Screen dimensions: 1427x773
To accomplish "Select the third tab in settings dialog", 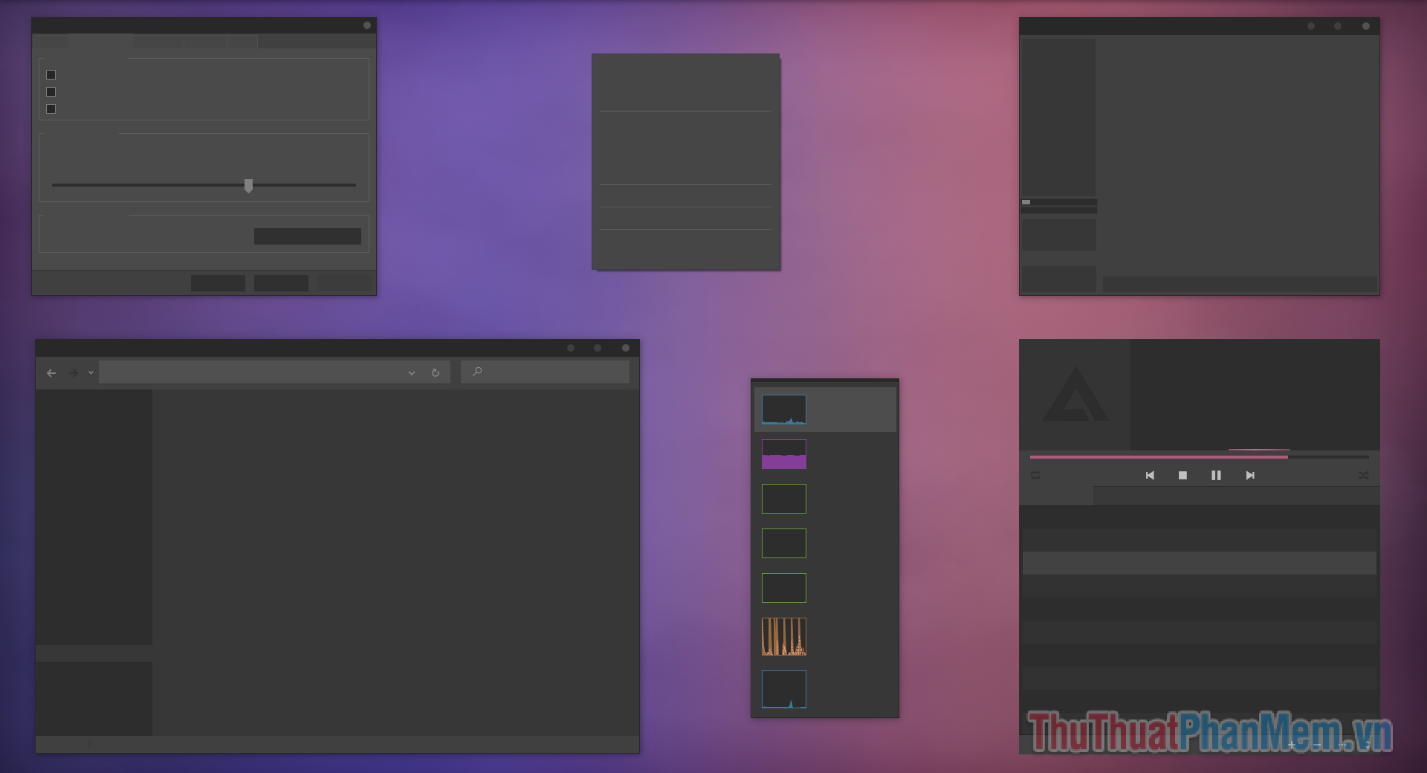I will click(x=157, y=42).
